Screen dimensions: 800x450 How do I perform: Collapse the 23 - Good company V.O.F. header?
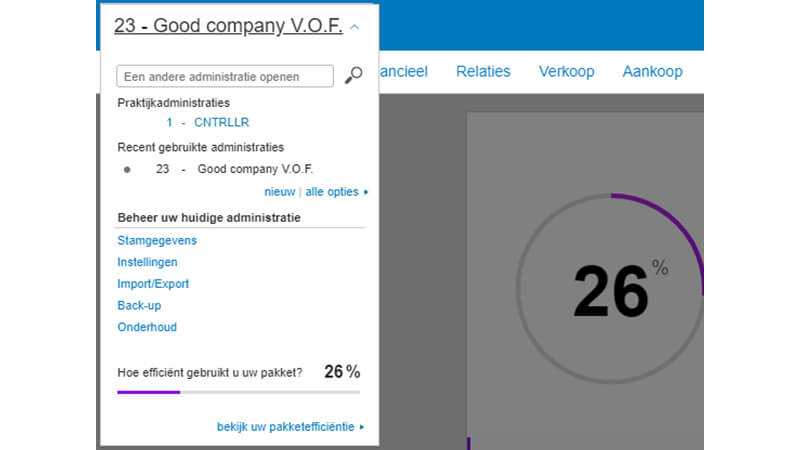click(x=228, y=26)
